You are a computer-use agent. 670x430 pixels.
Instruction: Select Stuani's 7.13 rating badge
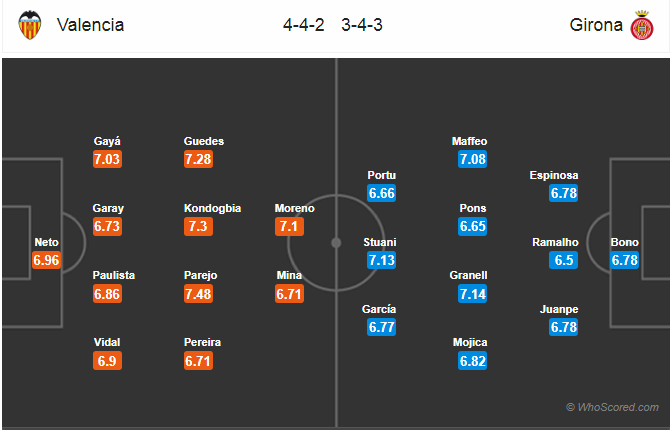[x=381, y=260]
